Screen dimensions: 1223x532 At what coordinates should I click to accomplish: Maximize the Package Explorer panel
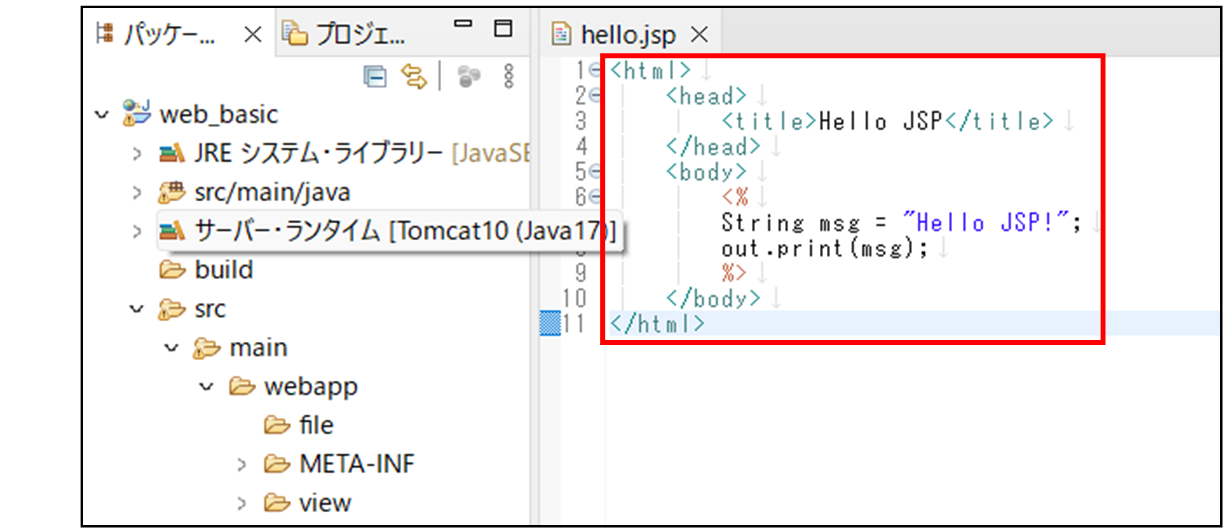click(x=503, y=26)
